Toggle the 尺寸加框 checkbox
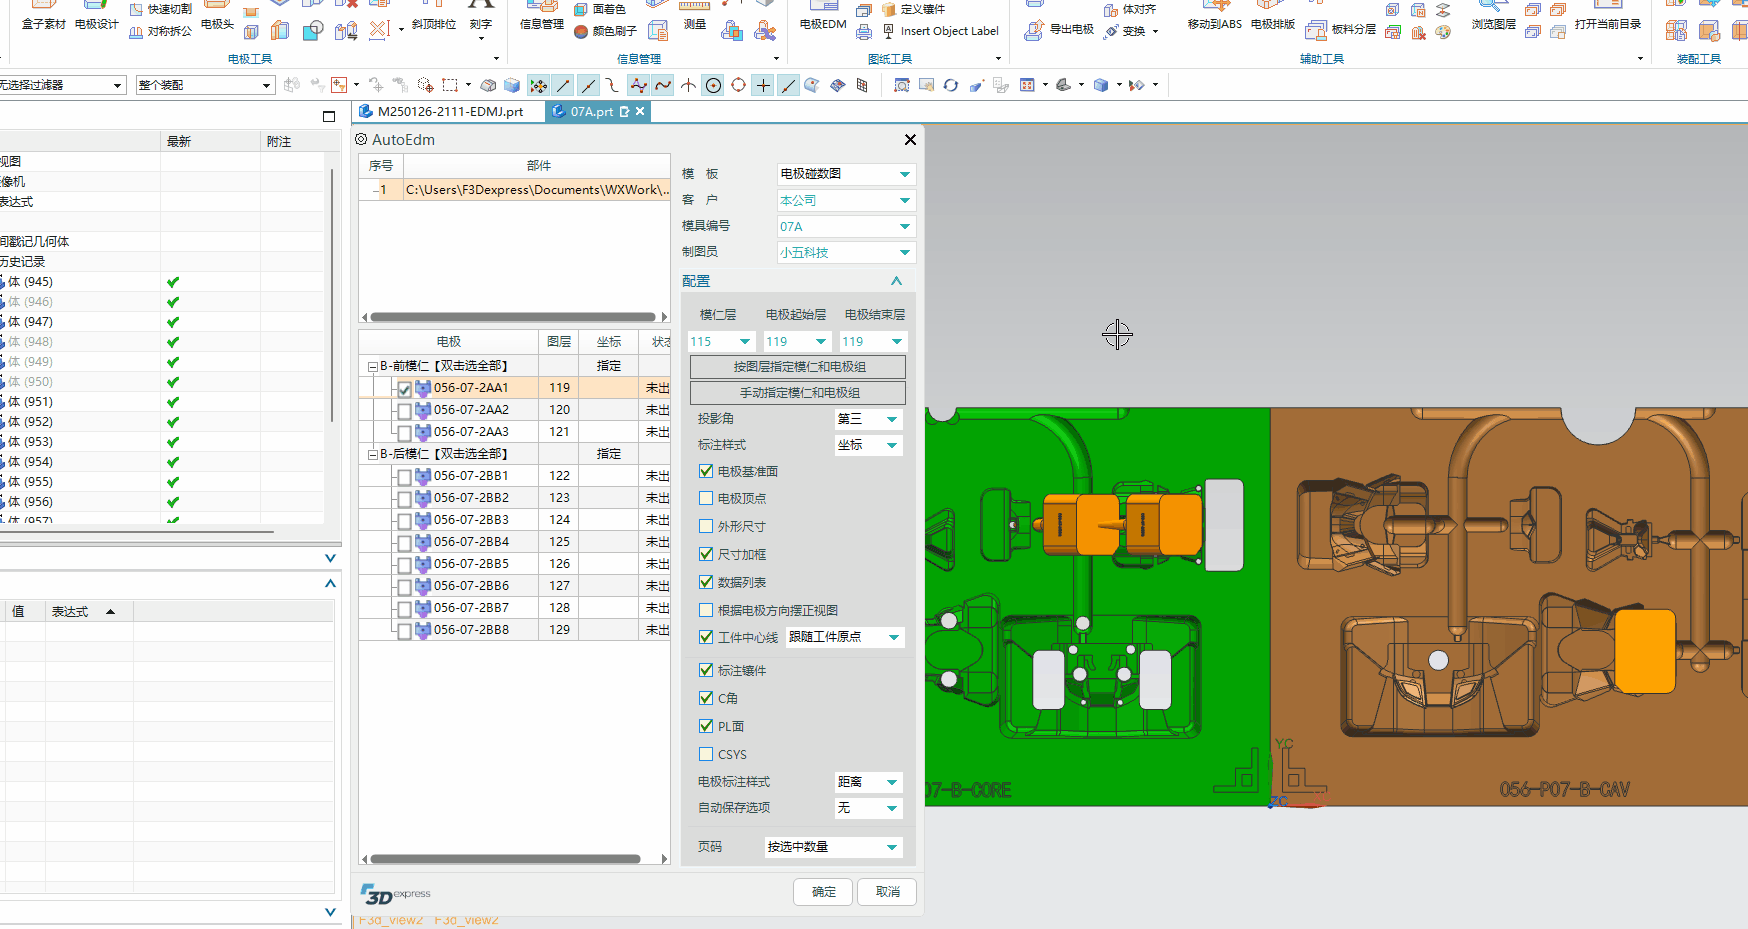This screenshot has height=929, width=1748. click(x=706, y=554)
